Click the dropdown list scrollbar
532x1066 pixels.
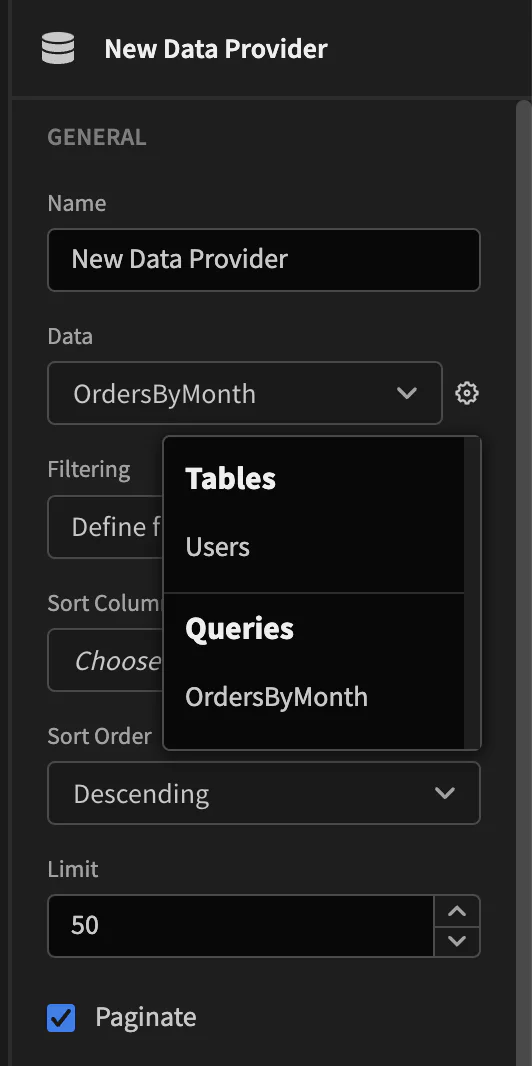point(472,593)
